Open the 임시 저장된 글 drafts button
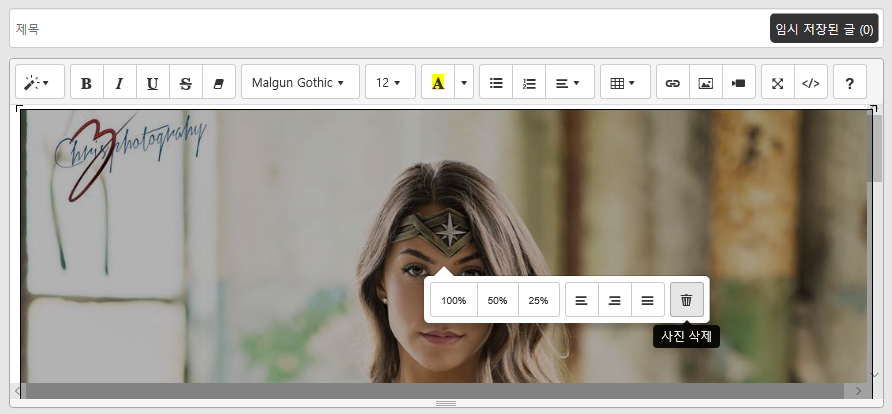The height and width of the screenshot is (414, 892). (x=824, y=29)
